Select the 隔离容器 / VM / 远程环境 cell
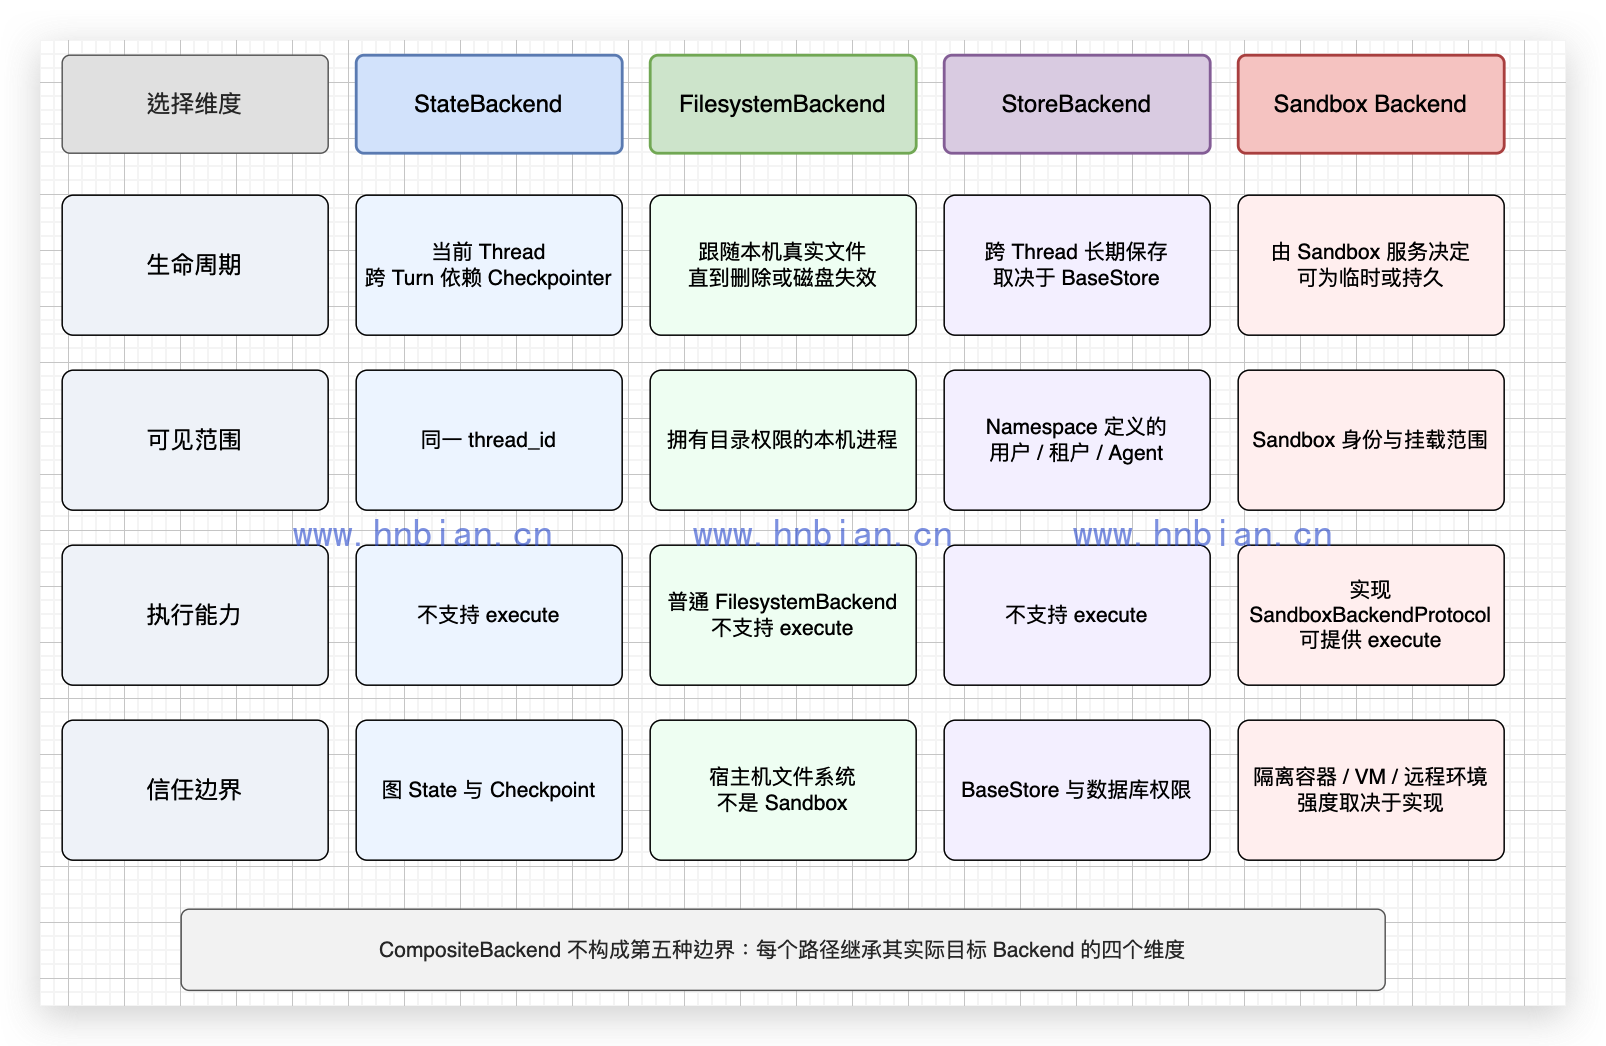Screen dimensions: 1606x1046 tap(1371, 790)
